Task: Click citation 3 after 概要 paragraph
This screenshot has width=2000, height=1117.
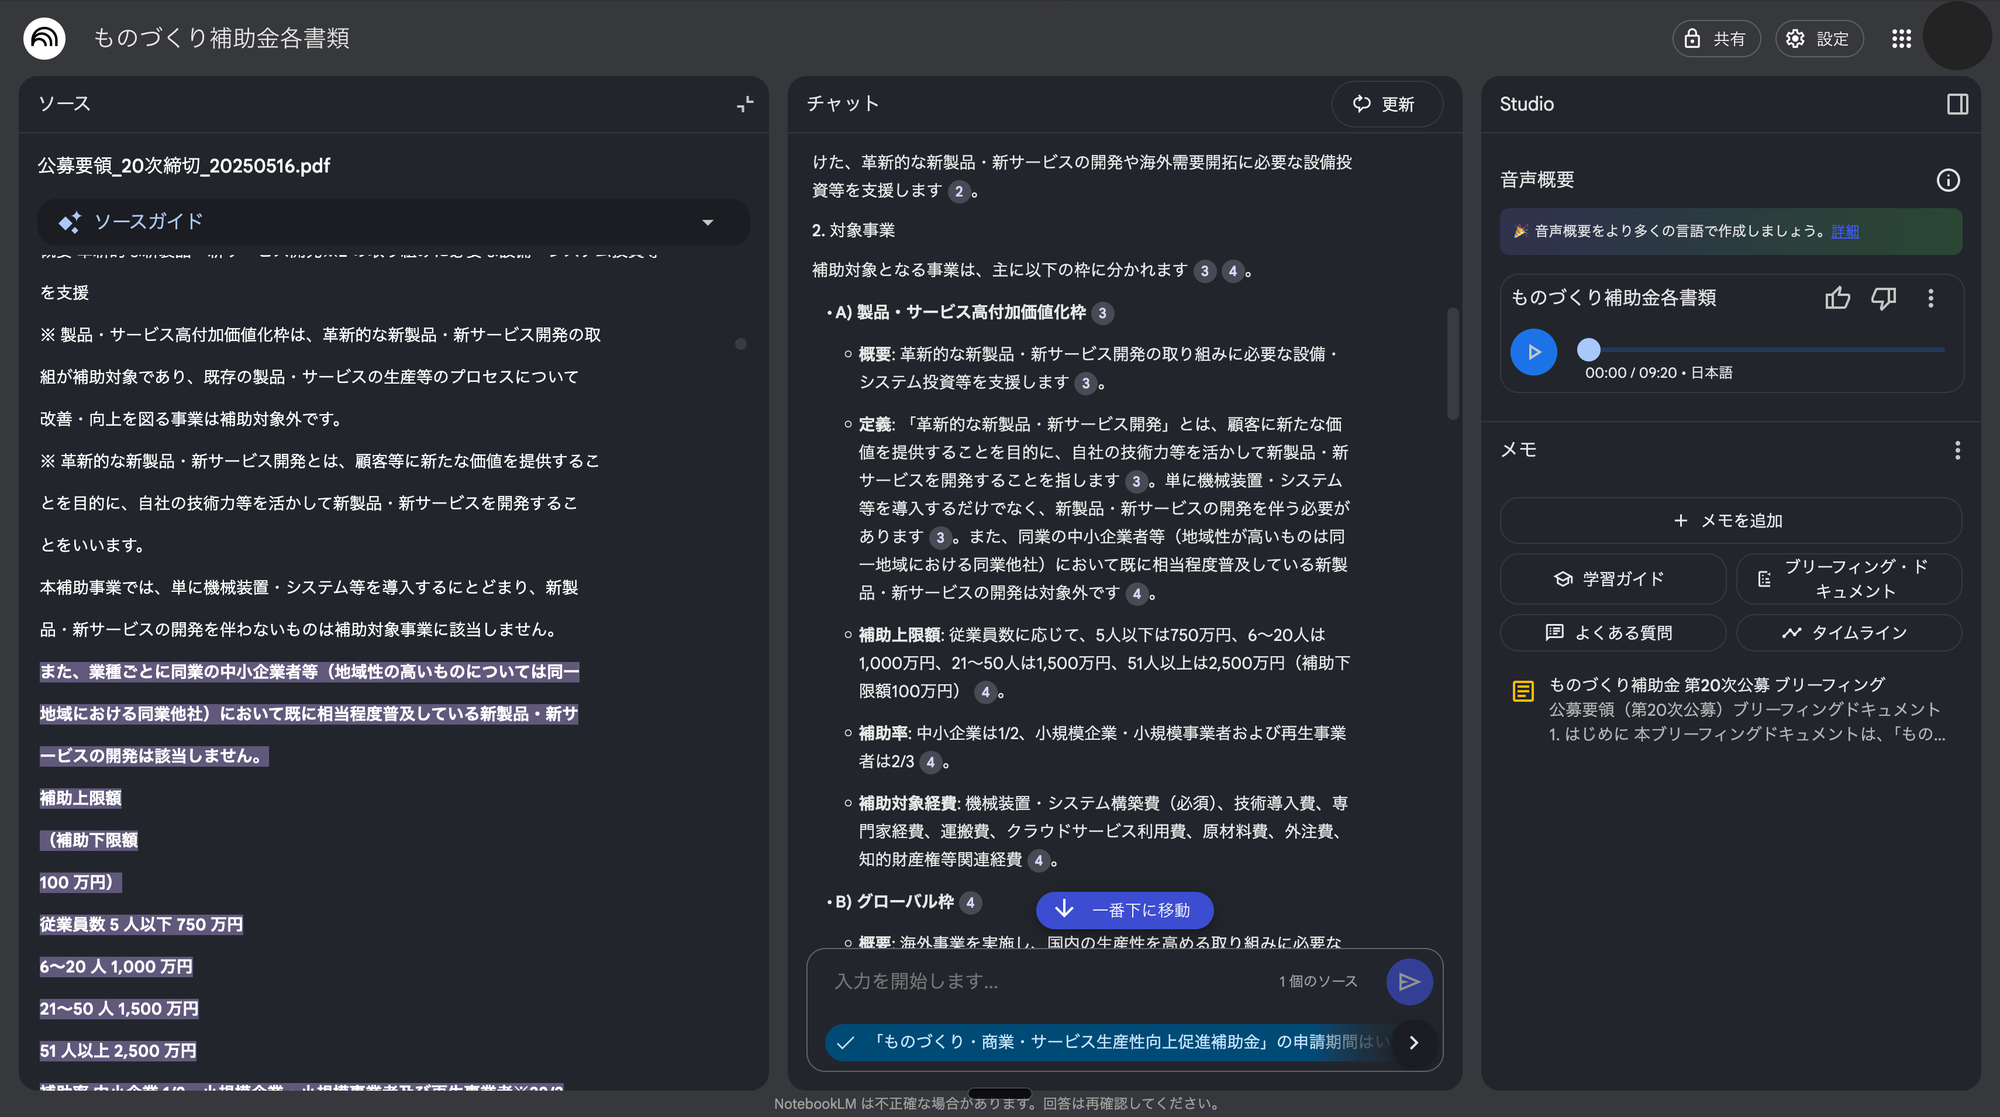Action: click(1085, 383)
